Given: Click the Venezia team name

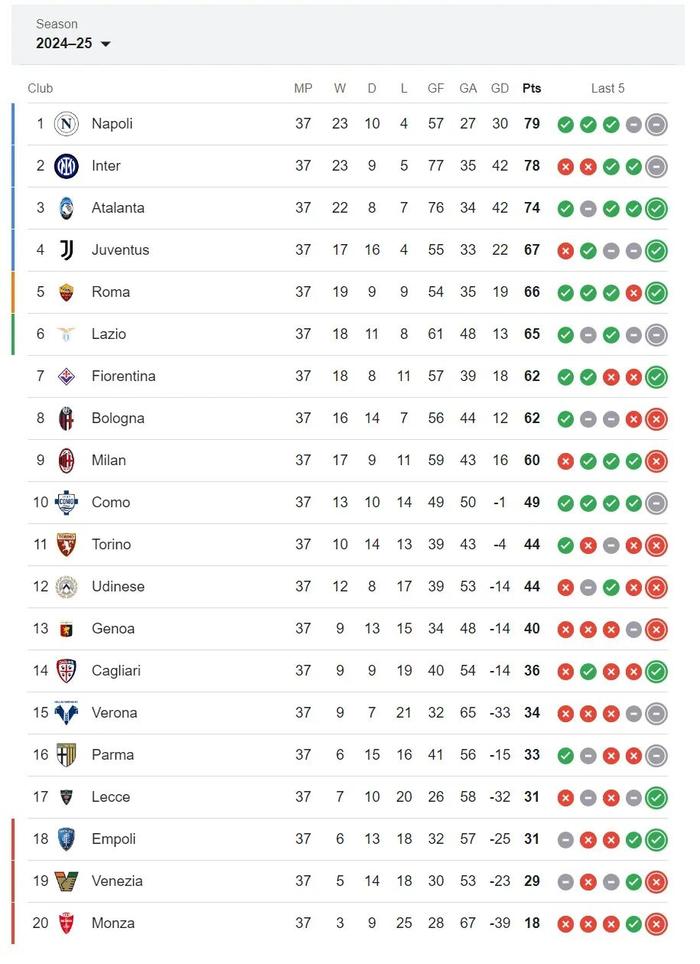Looking at the screenshot, I should tap(116, 881).
